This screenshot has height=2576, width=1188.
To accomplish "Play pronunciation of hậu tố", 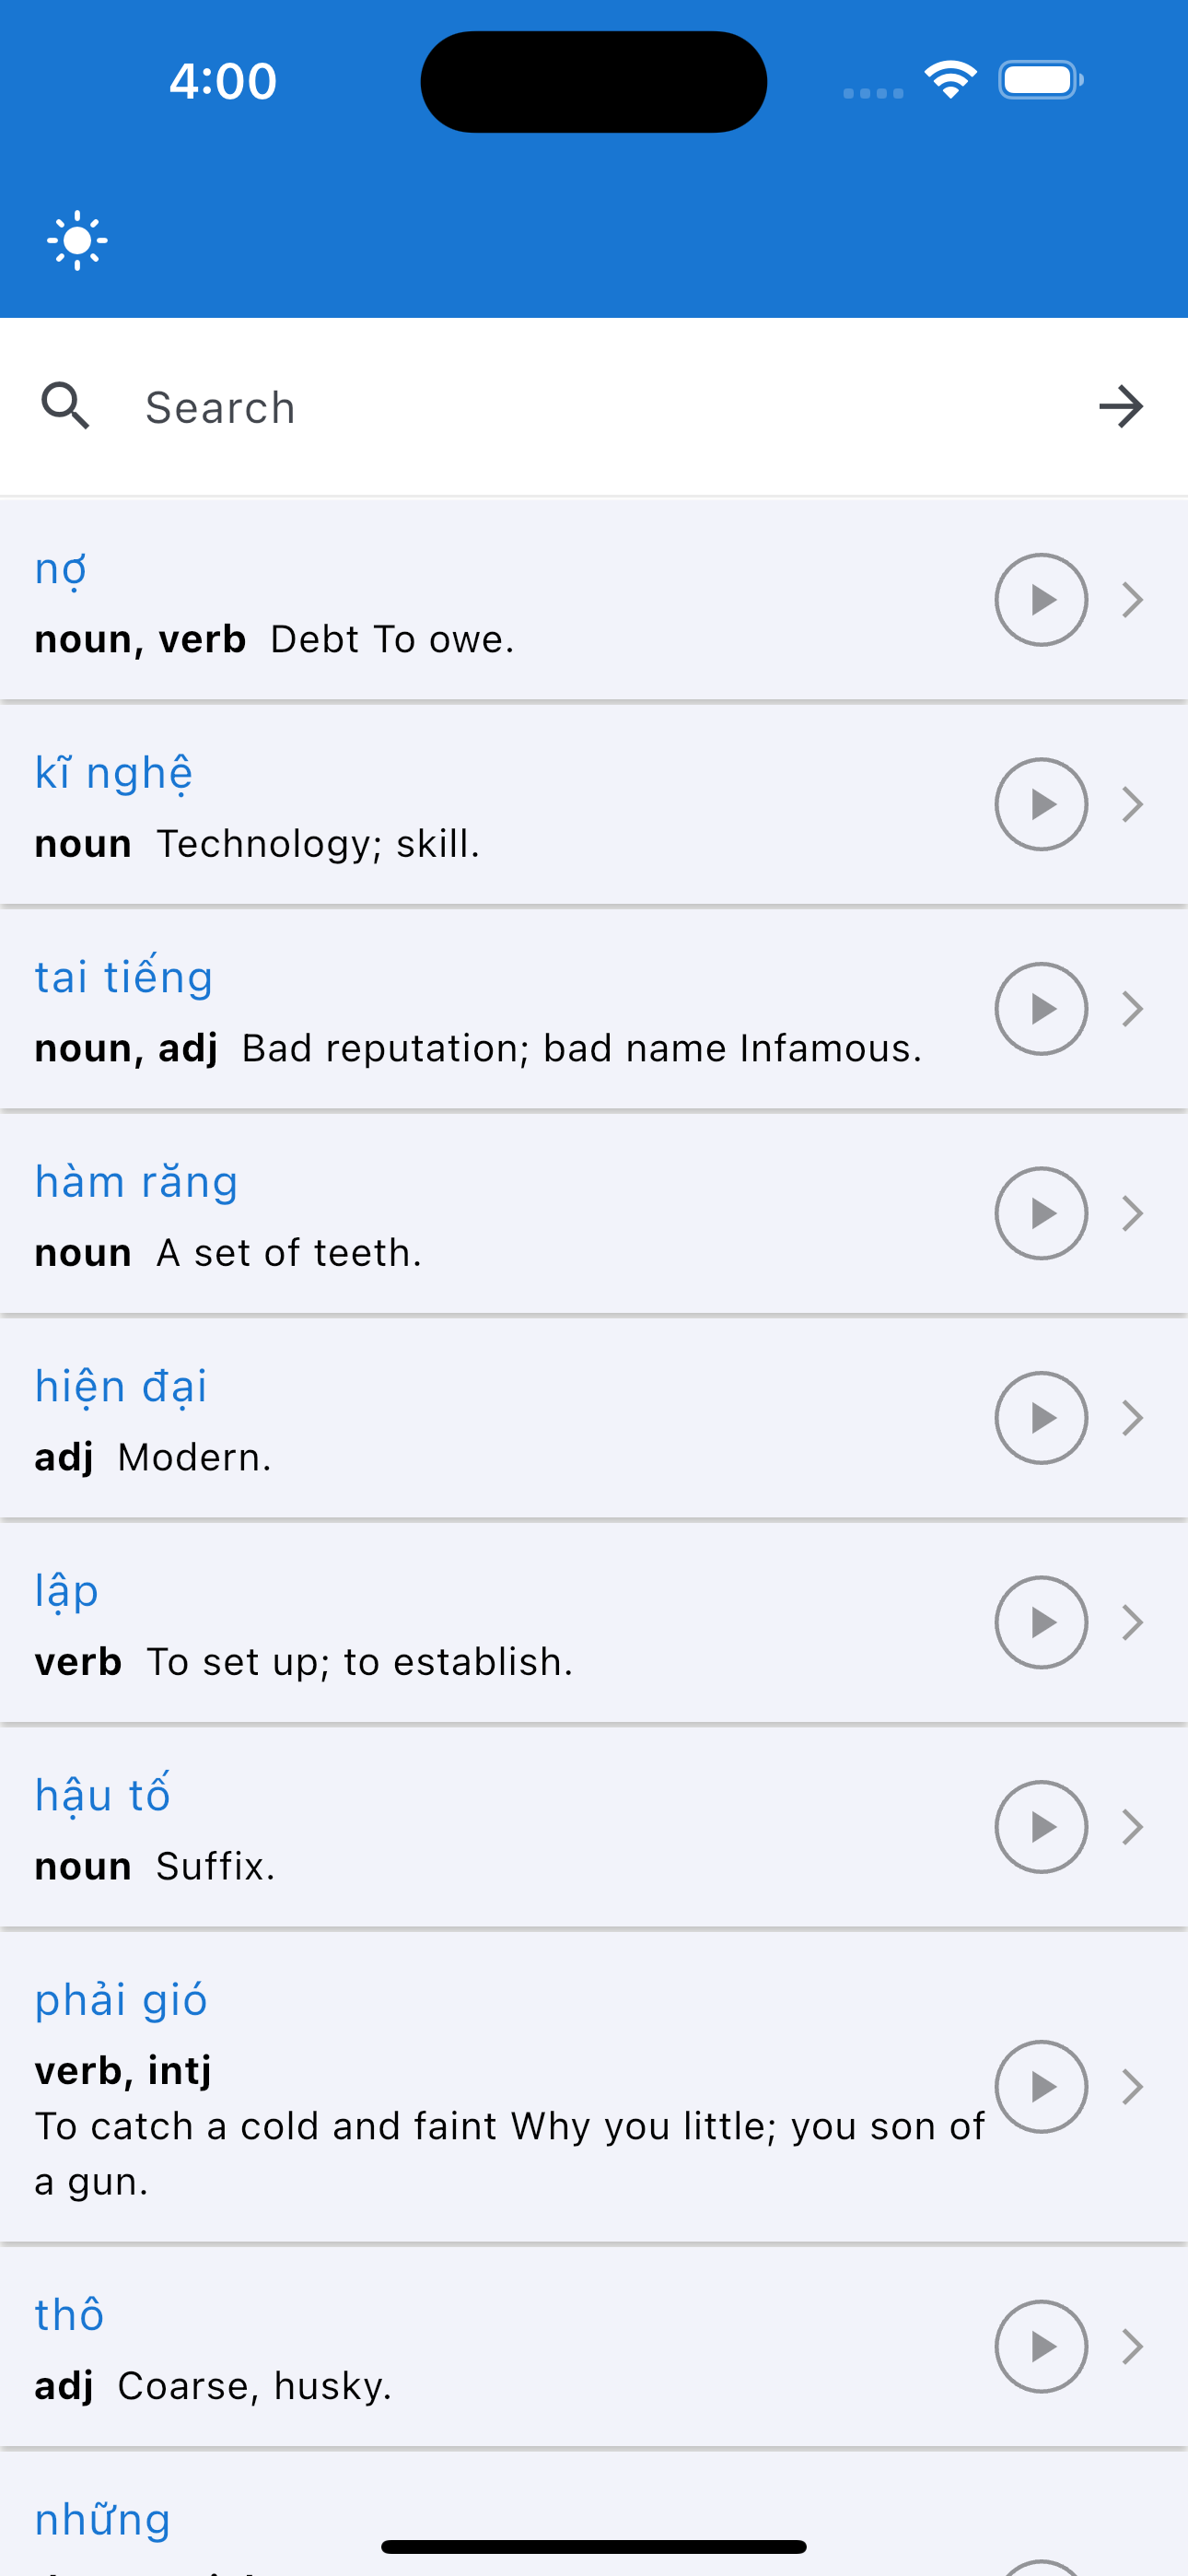I will click(1041, 1827).
